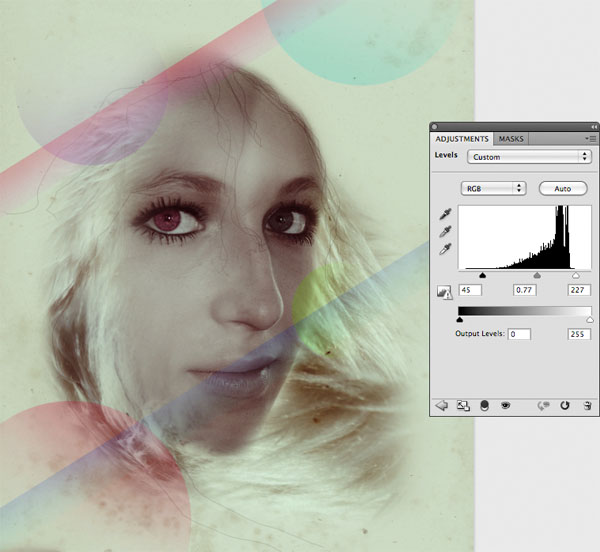
Task: Click the highlight input field showing 227
Action: pos(579,290)
